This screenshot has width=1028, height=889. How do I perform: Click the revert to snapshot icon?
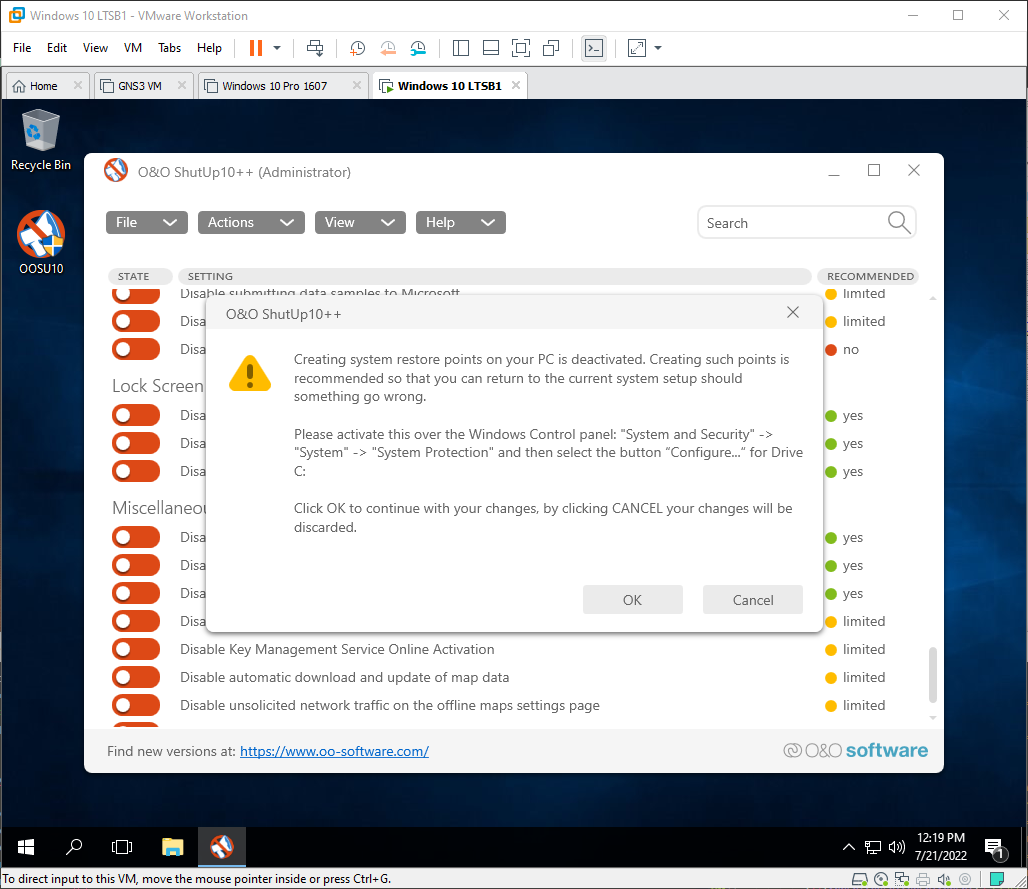[388, 48]
